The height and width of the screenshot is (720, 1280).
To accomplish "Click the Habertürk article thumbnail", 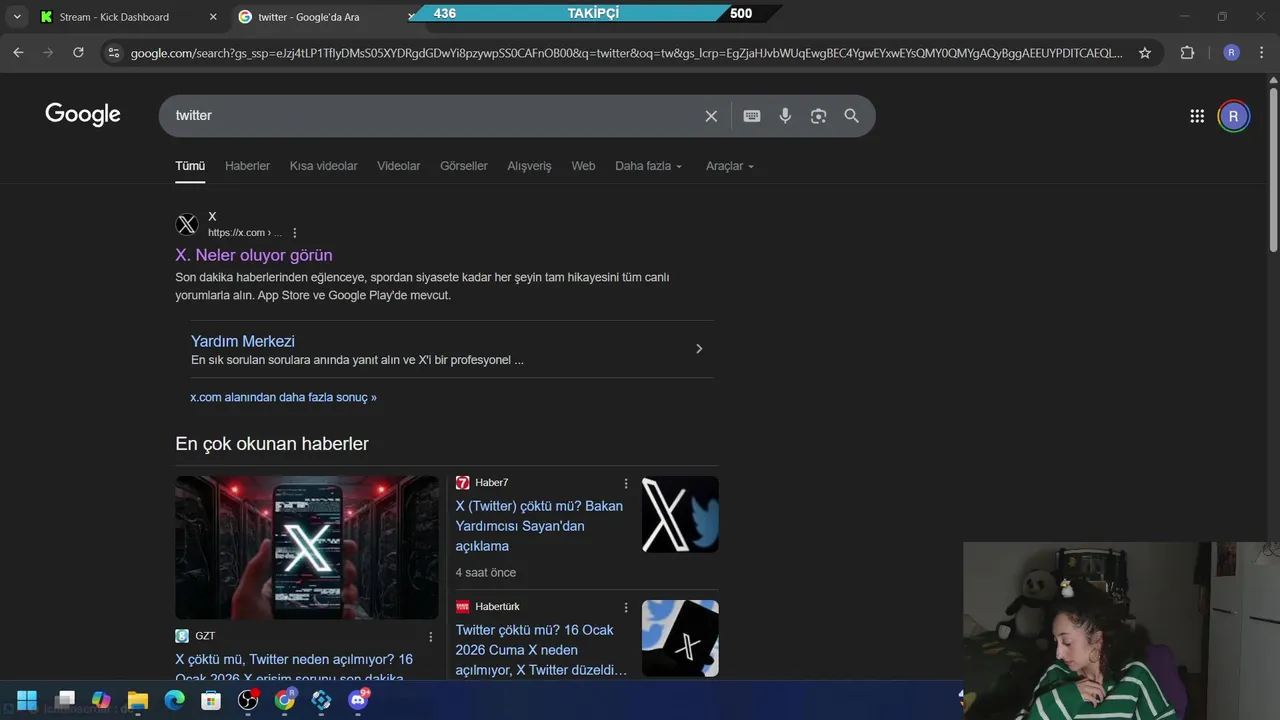I will pos(680,638).
